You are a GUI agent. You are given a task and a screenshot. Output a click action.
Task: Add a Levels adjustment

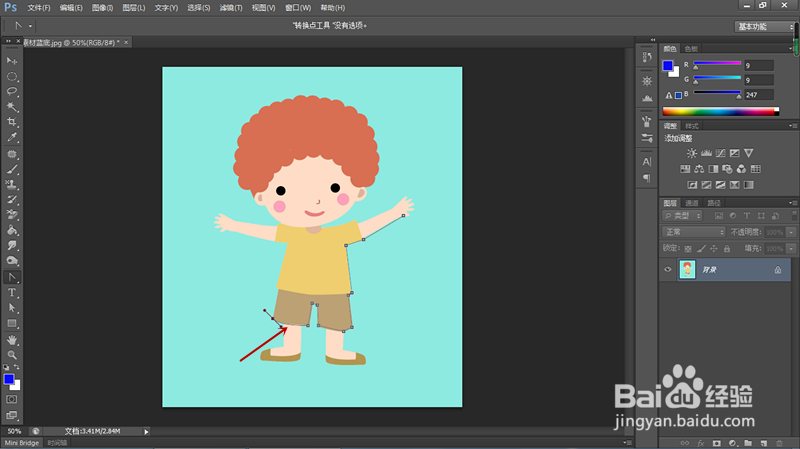[706, 153]
